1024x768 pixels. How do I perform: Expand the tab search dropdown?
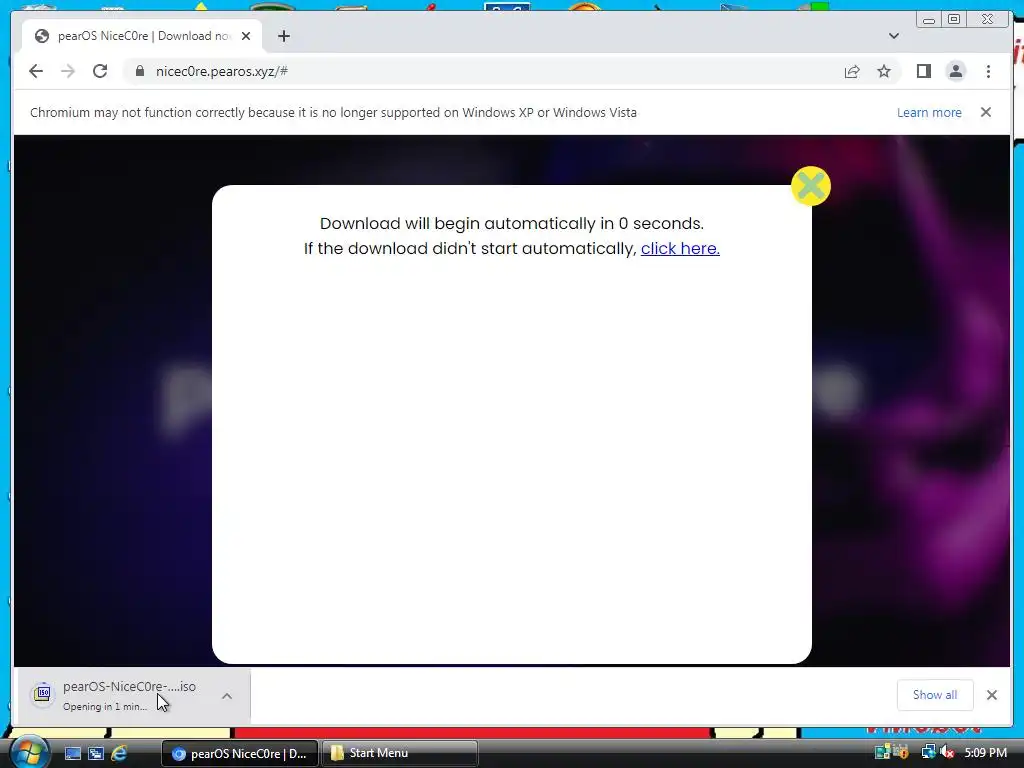(893, 36)
